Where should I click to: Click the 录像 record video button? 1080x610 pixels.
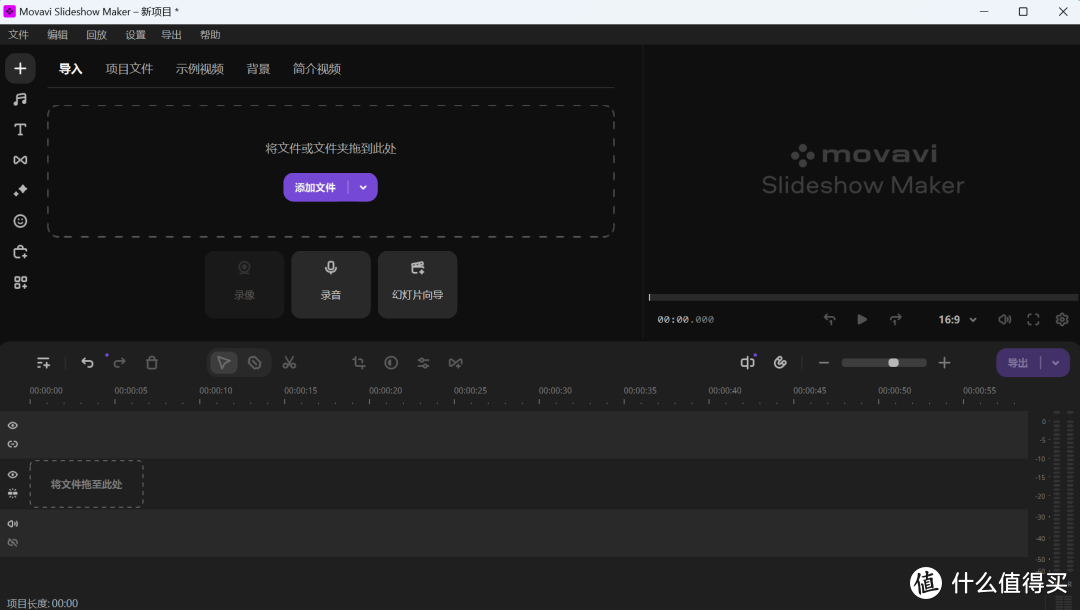coord(245,284)
